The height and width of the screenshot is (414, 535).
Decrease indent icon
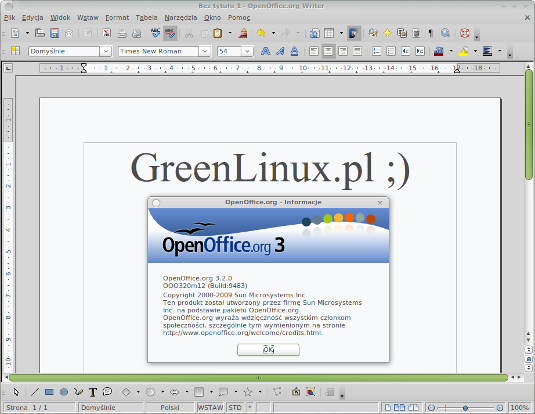(406, 51)
